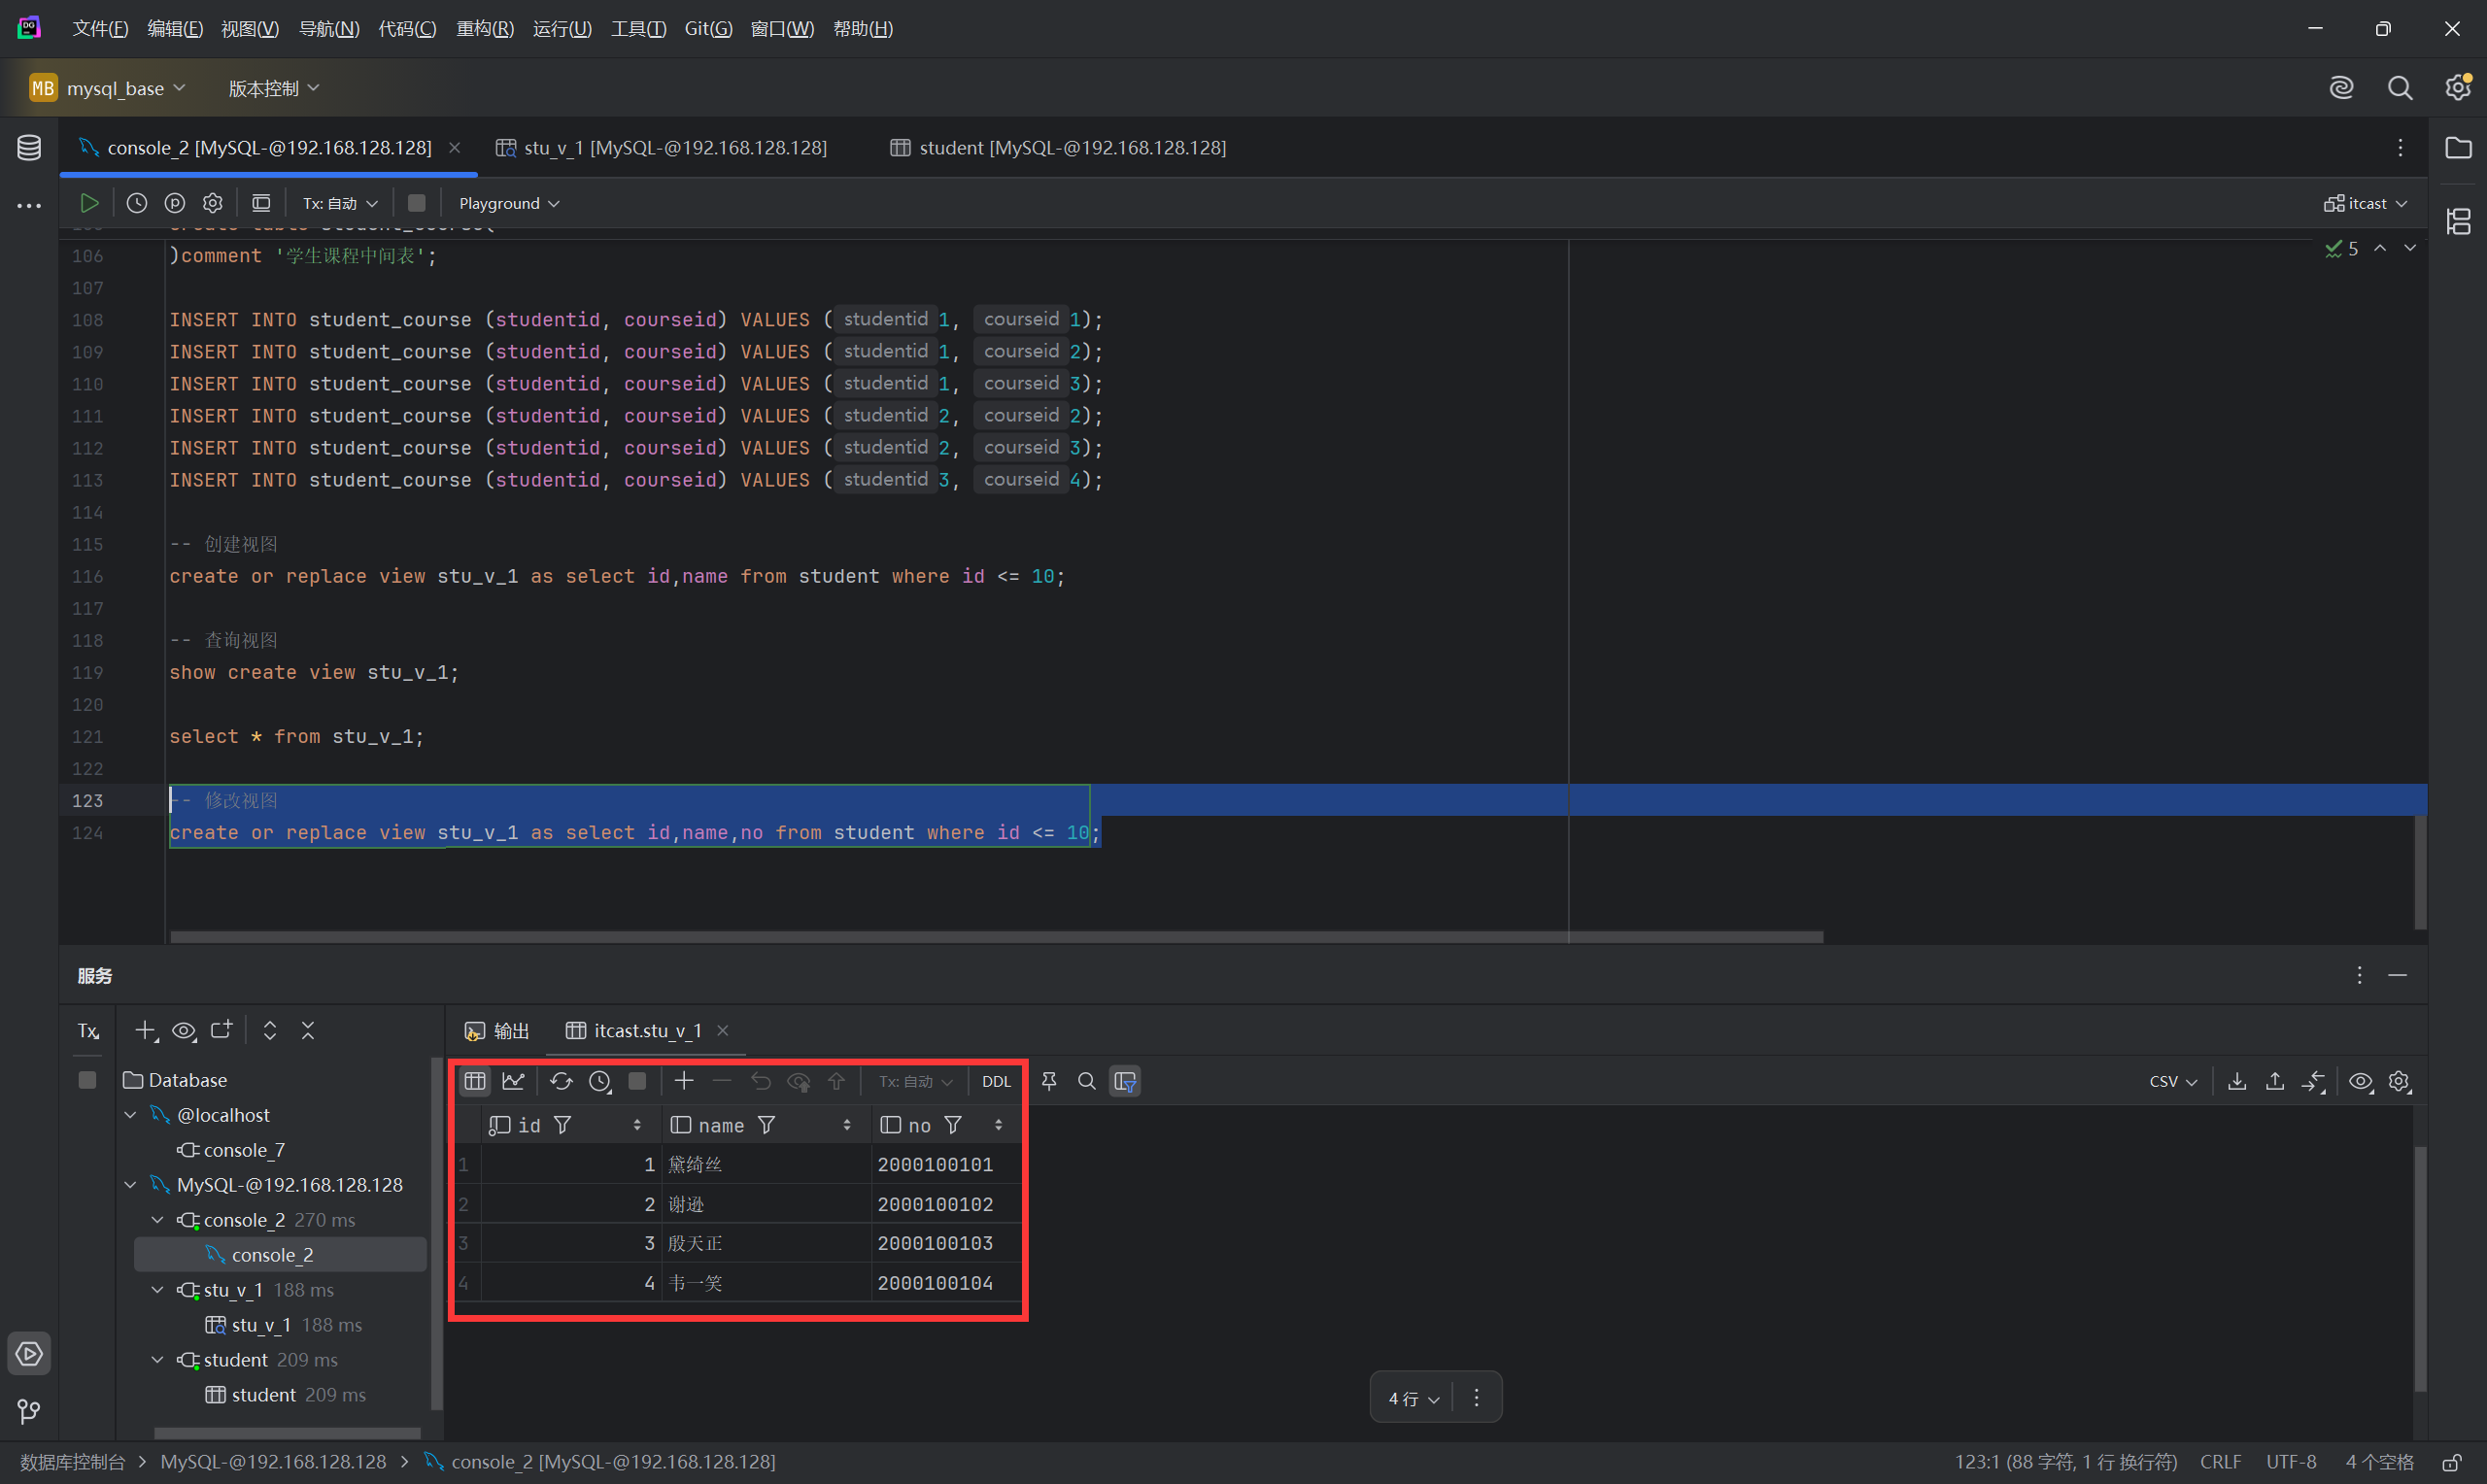This screenshot has width=2487, height=1484.
Task: Open the chart view icon in results toolbar
Action: click(513, 1081)
